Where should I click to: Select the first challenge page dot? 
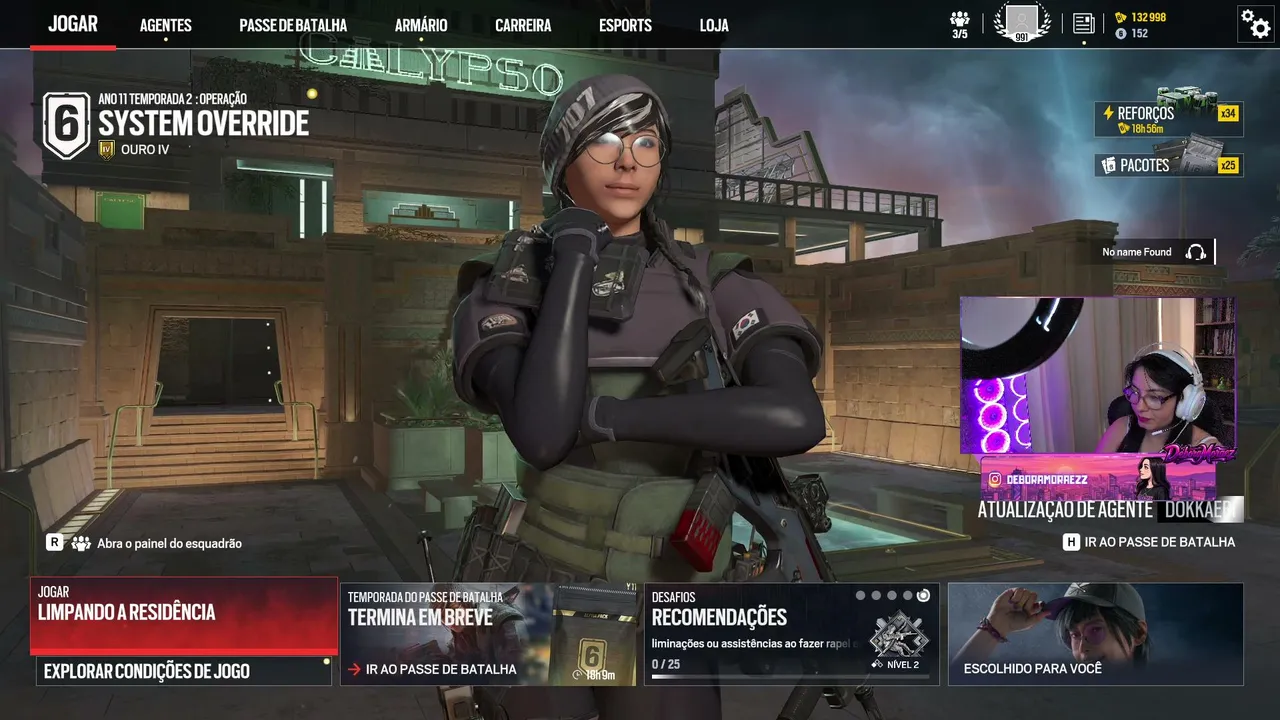point(860,596)
